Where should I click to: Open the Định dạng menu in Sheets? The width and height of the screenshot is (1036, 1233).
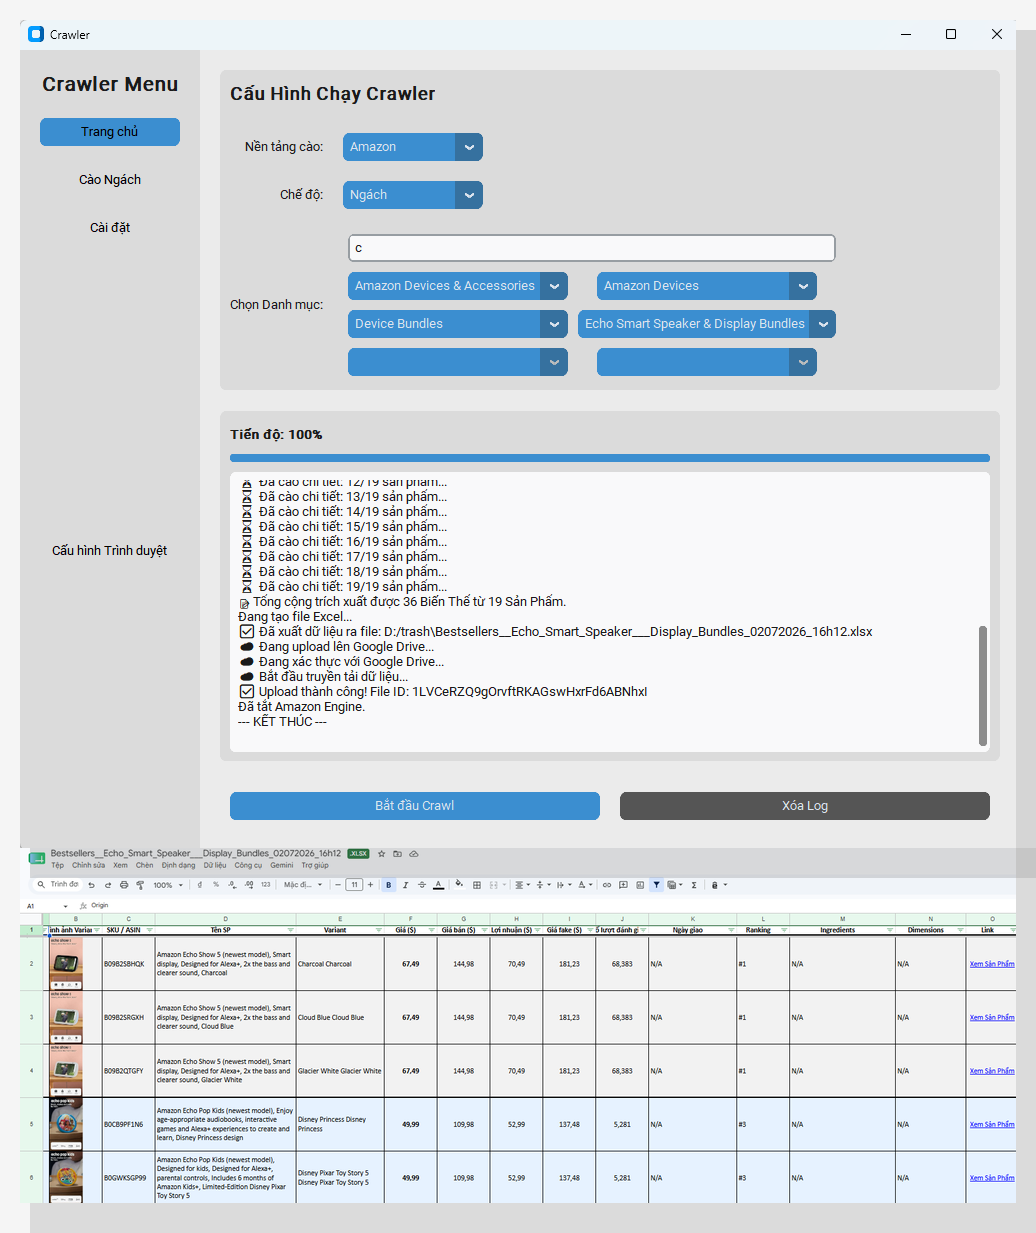coord(179,866)
